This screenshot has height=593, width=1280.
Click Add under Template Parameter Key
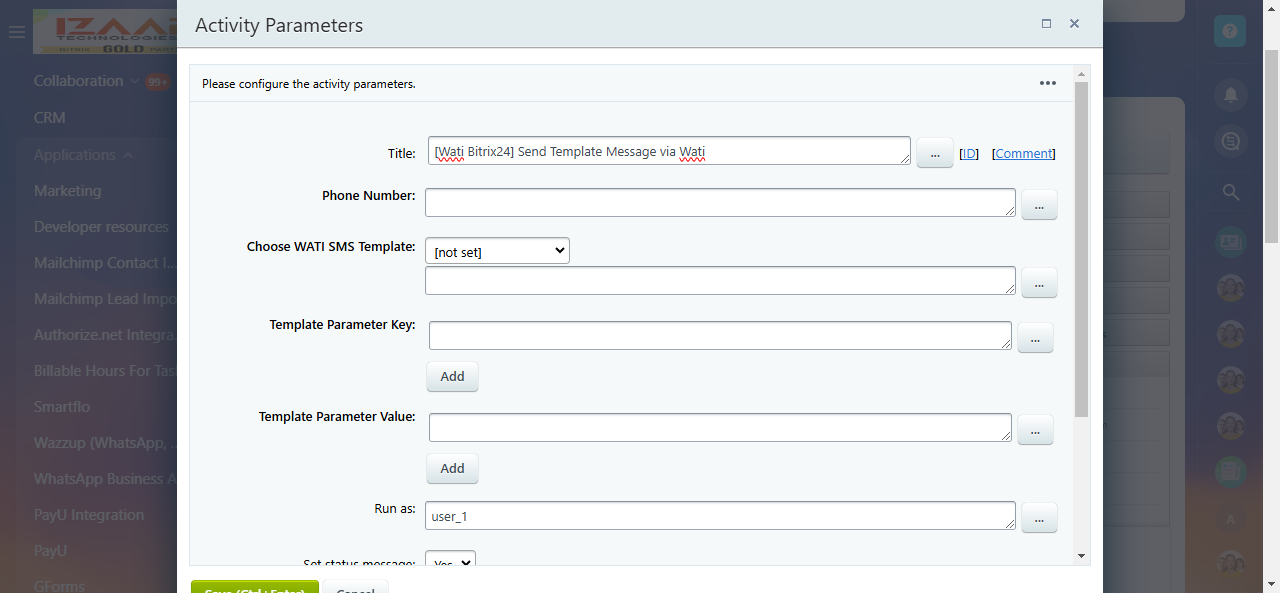452,376
